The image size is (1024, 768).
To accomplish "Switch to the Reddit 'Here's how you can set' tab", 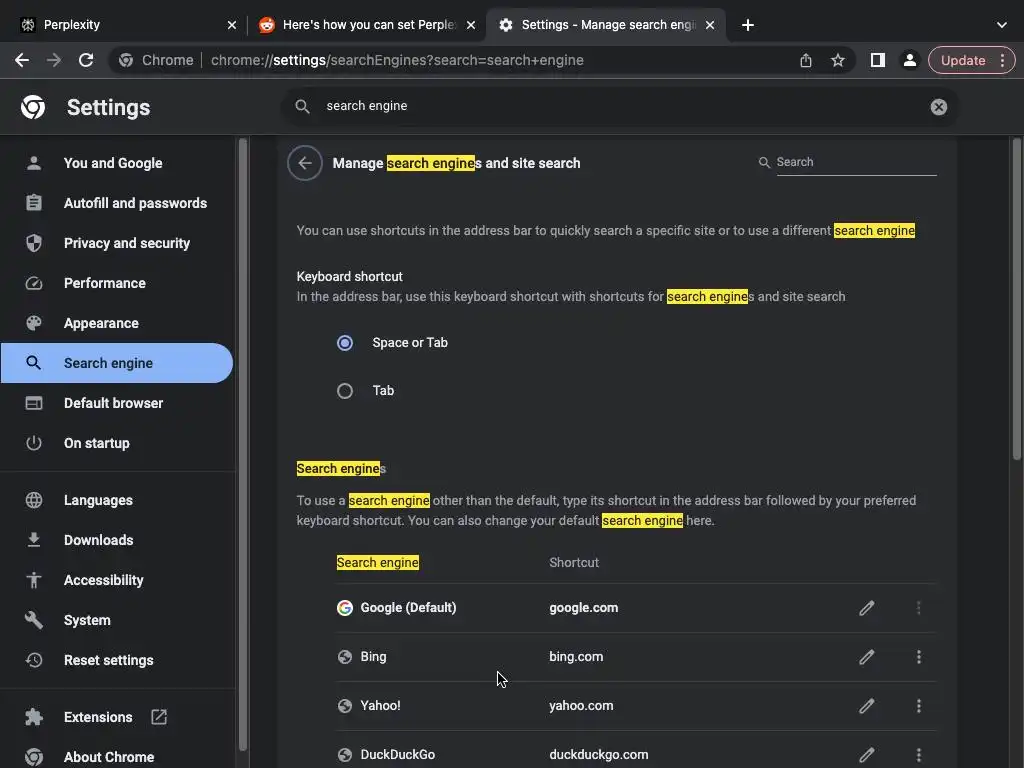I will (368, 25).
